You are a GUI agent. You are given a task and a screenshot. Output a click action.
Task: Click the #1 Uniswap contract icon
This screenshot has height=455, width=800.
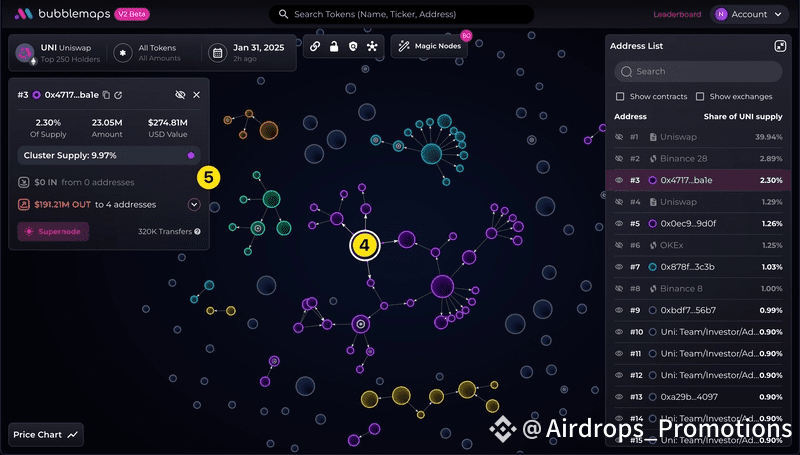(653, 137)
